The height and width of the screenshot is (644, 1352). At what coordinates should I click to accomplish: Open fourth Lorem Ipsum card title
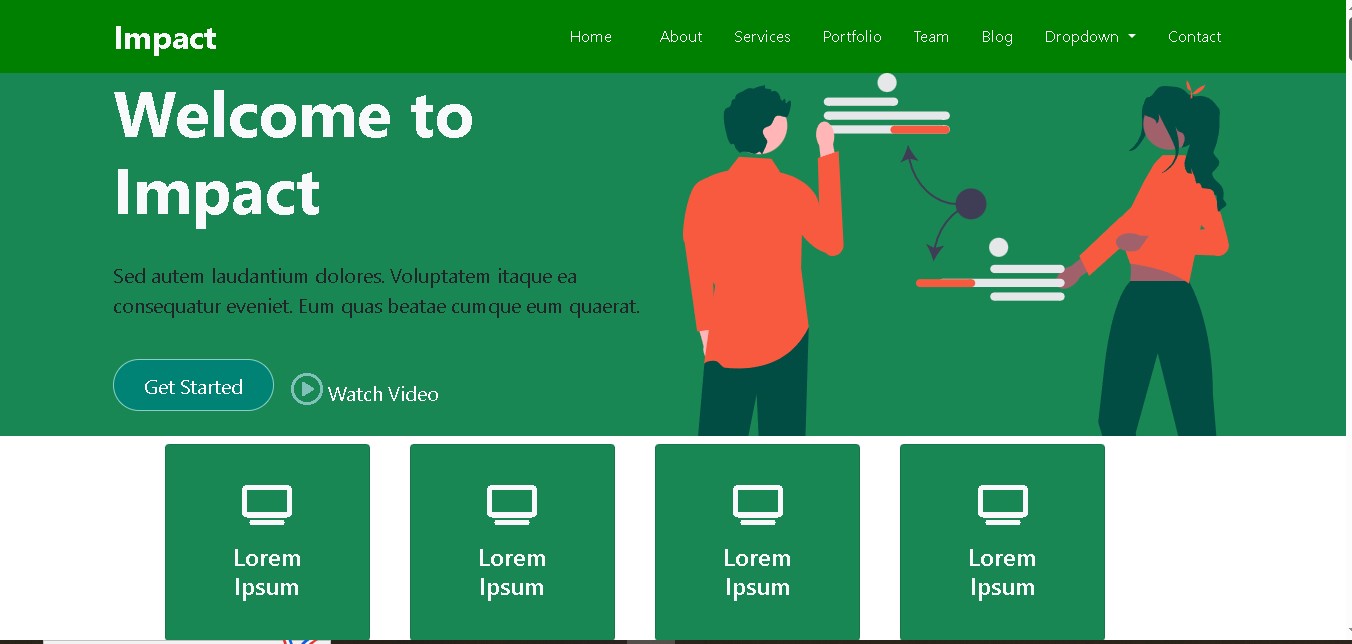tap(1002, 573)
